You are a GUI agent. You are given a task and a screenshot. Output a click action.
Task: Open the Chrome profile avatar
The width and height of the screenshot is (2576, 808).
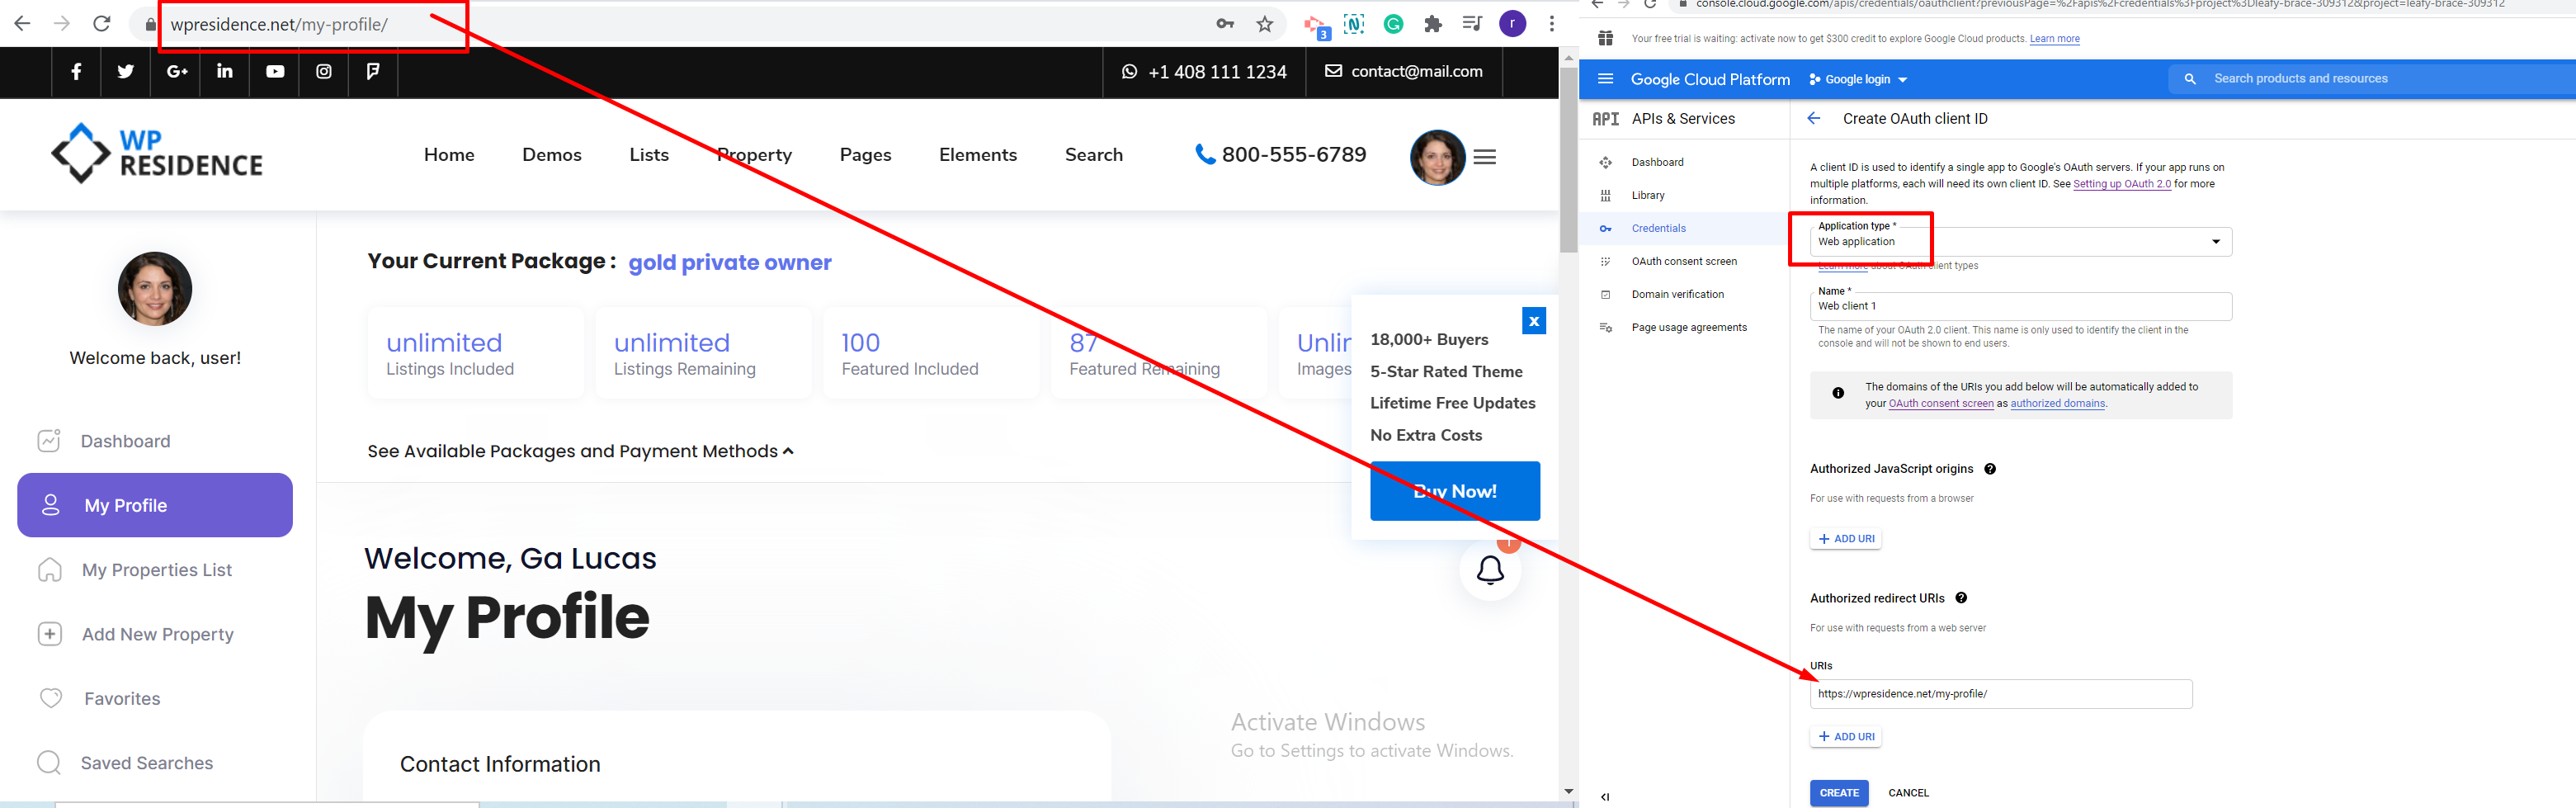(1512, 24)
